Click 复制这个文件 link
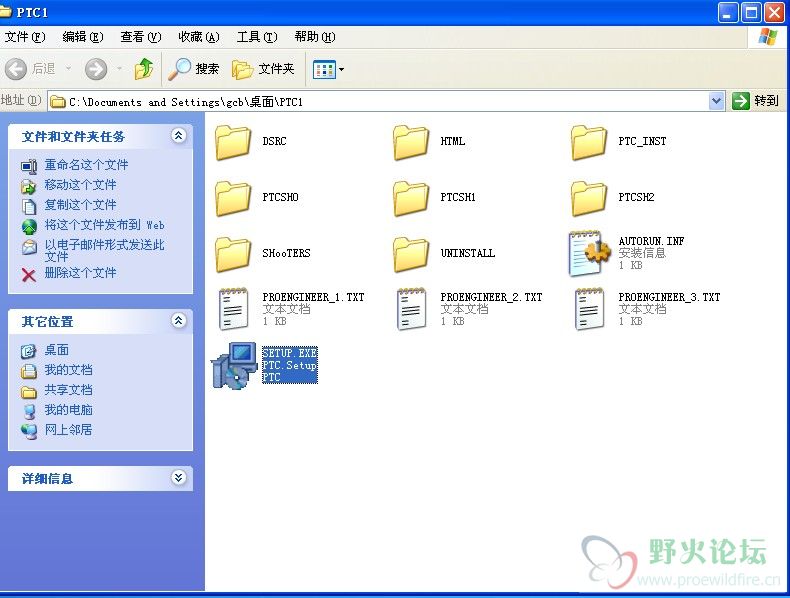790x598 pixels. pos(80,205)
